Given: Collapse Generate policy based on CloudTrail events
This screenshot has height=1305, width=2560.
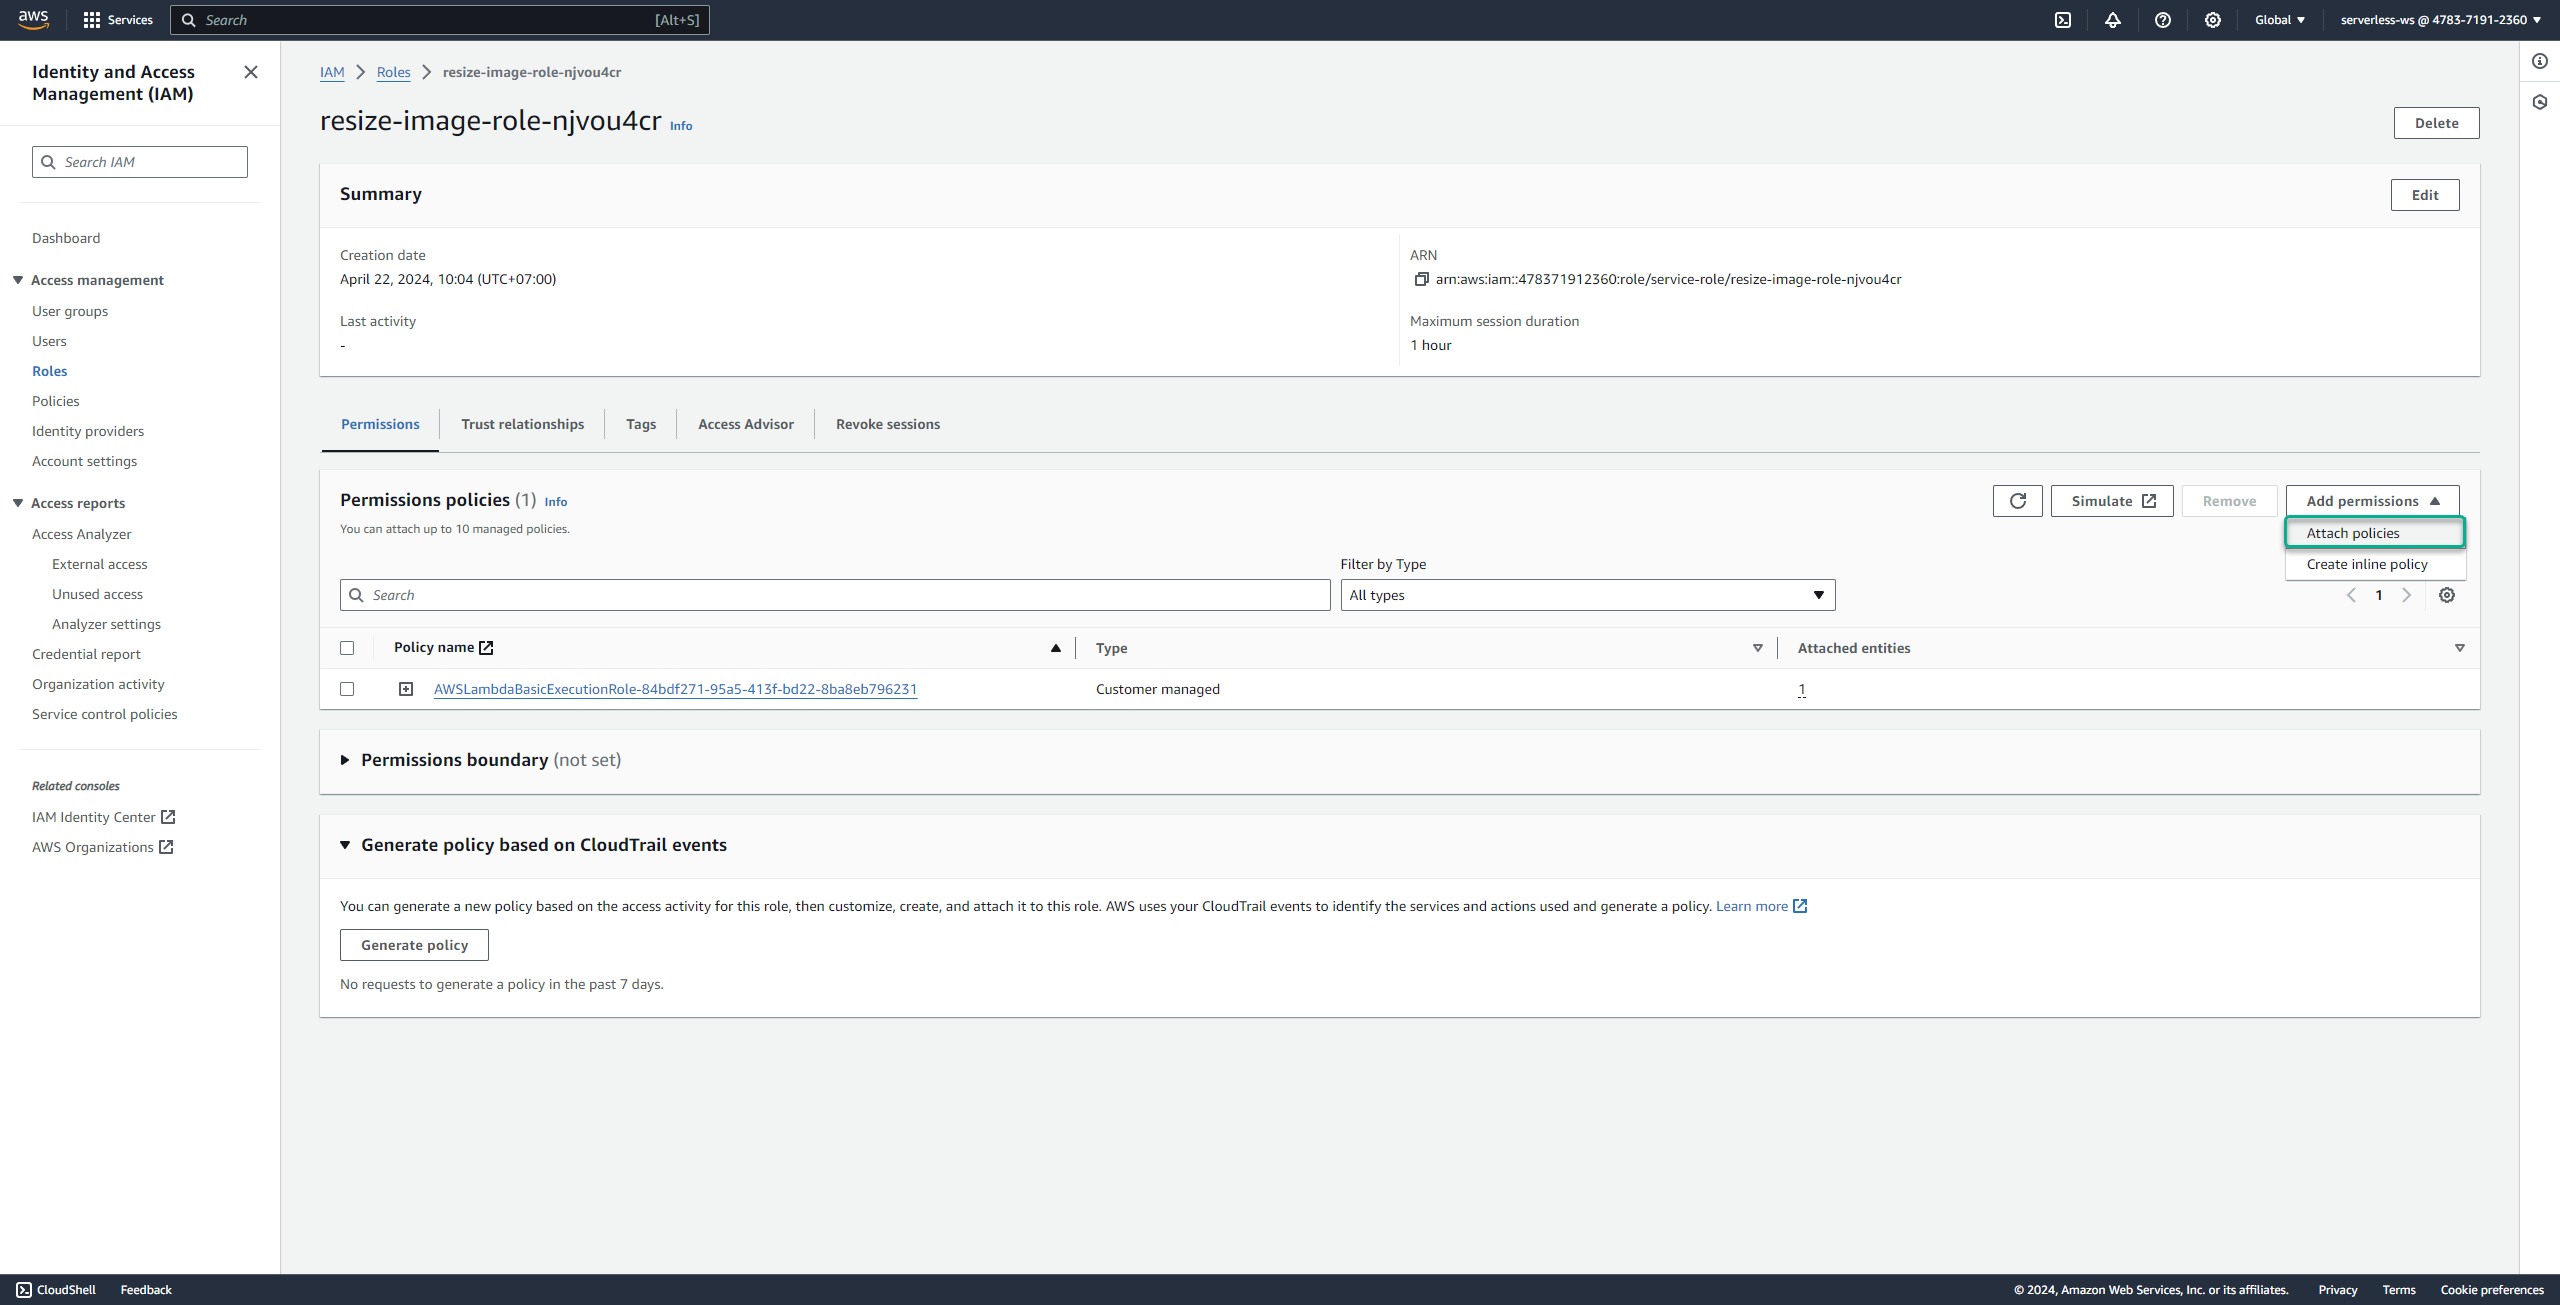Looking at the screenshot, I should point(345,845).
